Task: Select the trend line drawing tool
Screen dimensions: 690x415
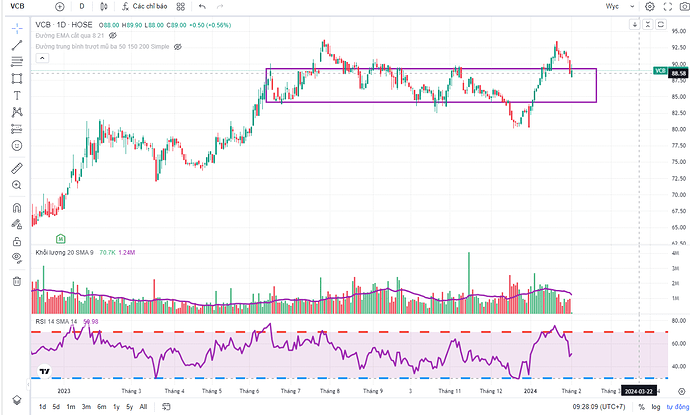Action: (16, 45)
